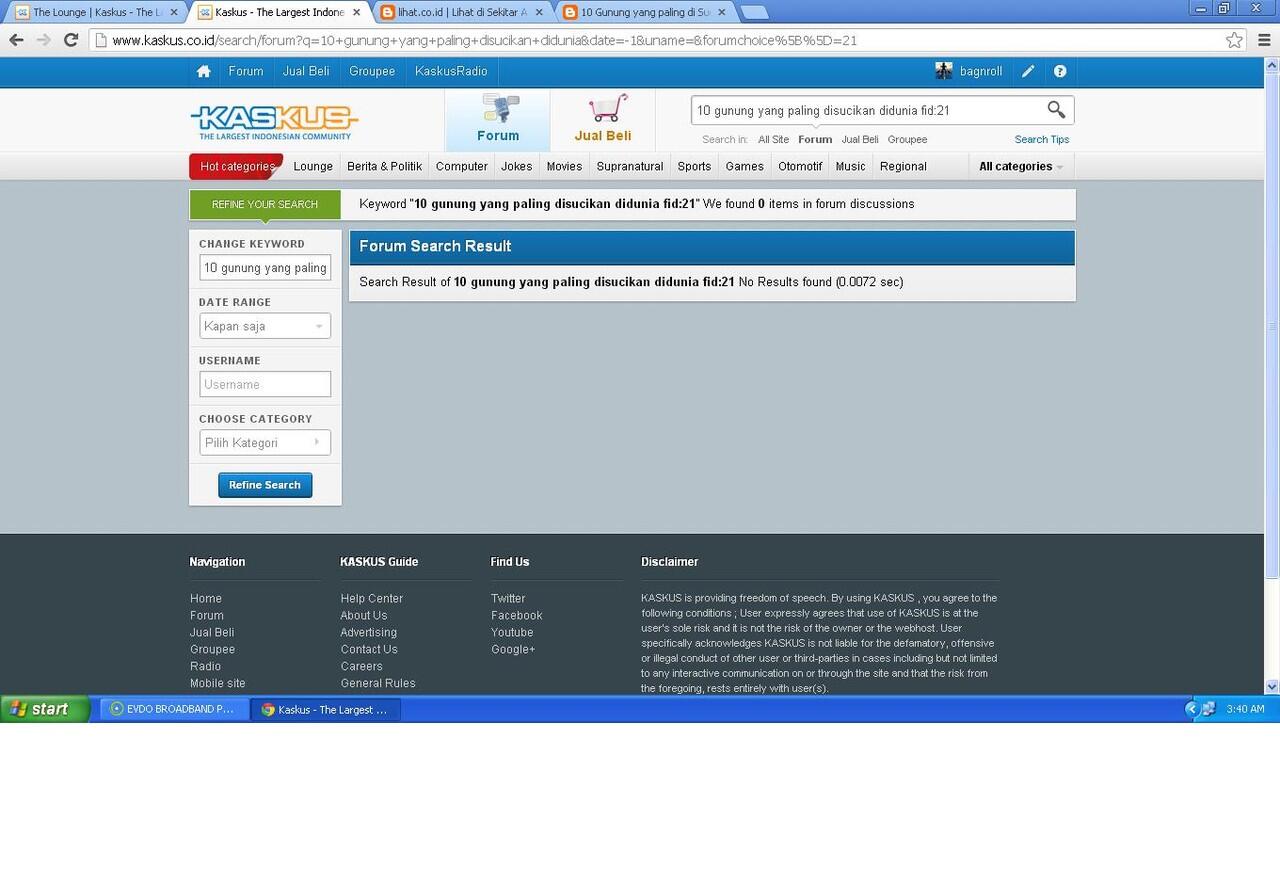1280x883 pixels.
Task: Open Twitter footer link
Action: pyautogui.click(x=508, y=599)
